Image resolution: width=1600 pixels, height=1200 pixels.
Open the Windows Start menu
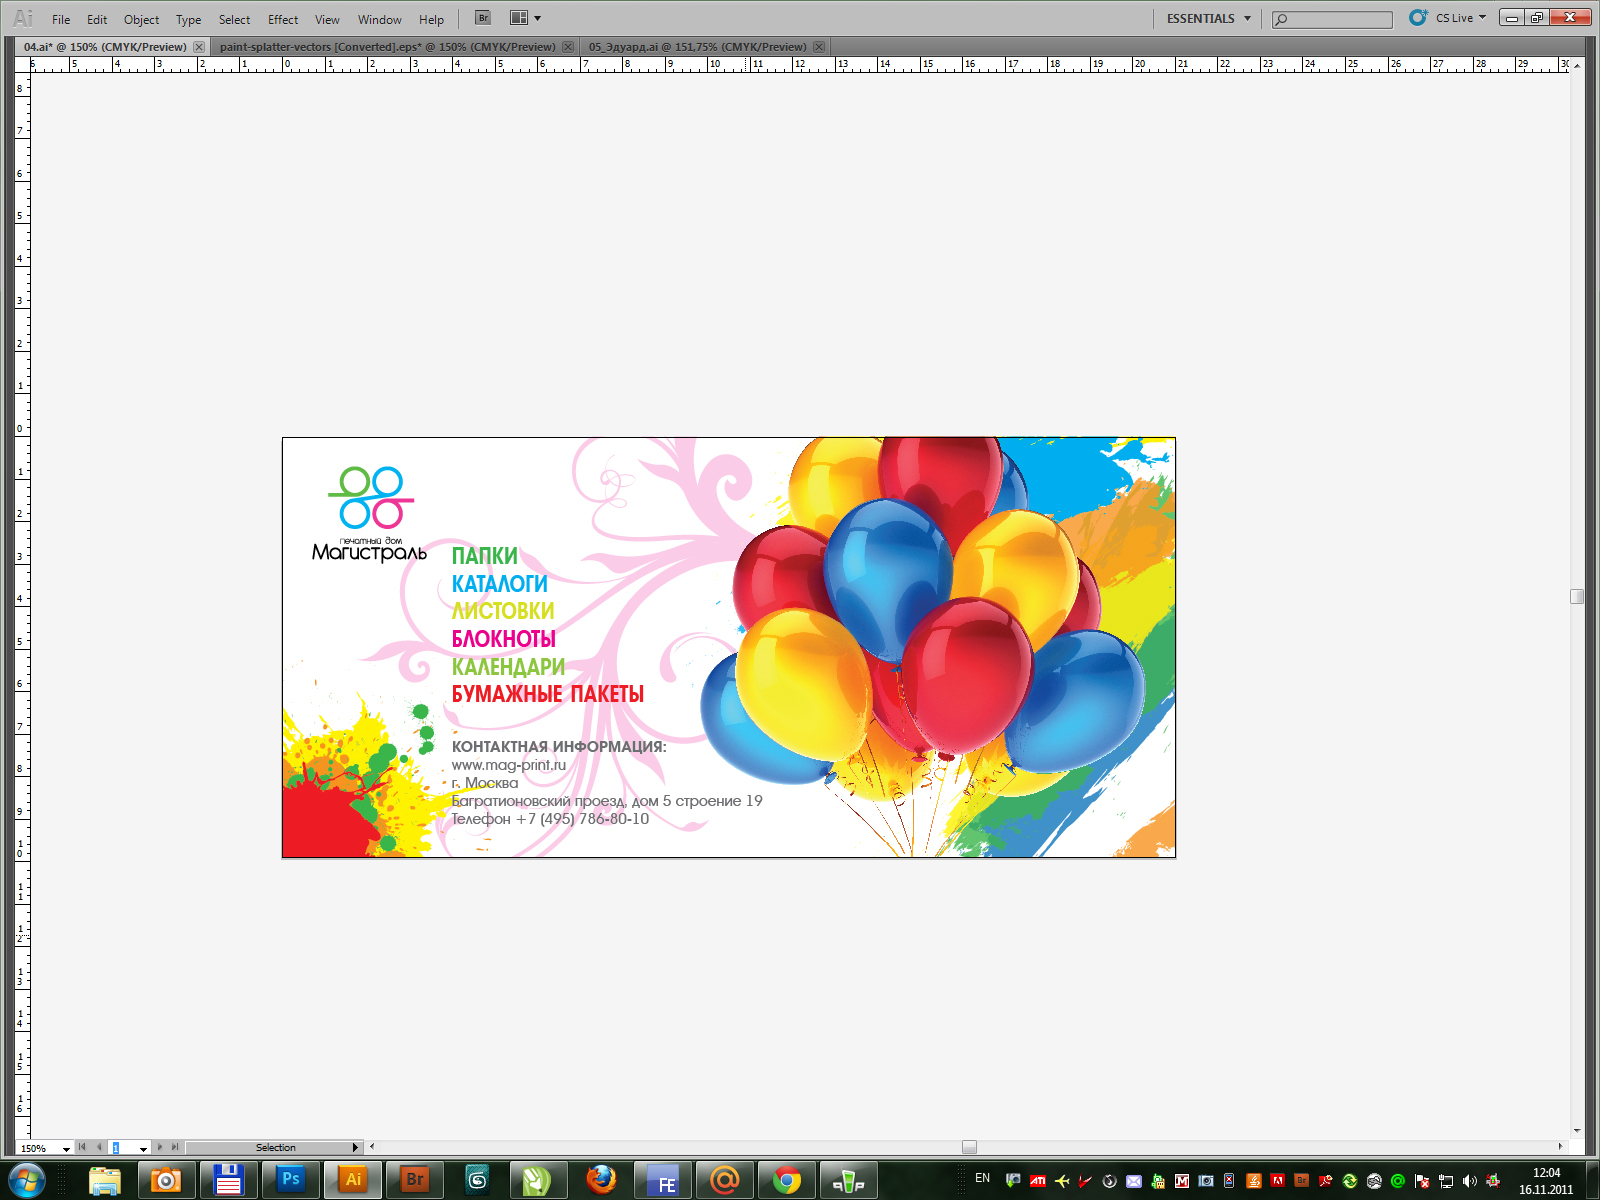pos(27,1181)
